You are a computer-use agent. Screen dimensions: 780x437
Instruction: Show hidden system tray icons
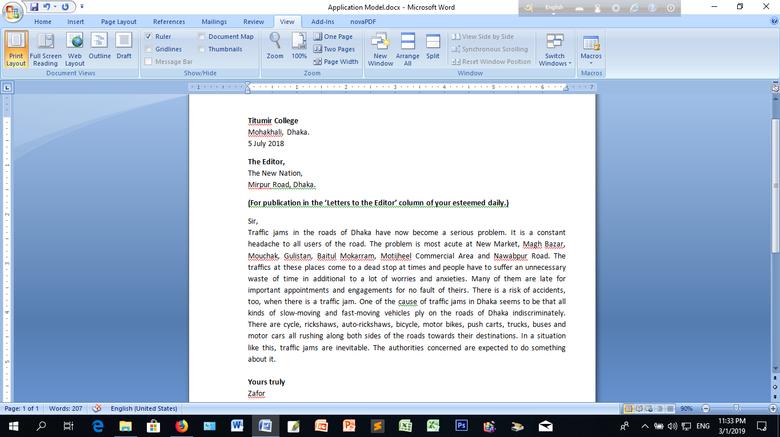pyautogui.click(x=645, y=426)
